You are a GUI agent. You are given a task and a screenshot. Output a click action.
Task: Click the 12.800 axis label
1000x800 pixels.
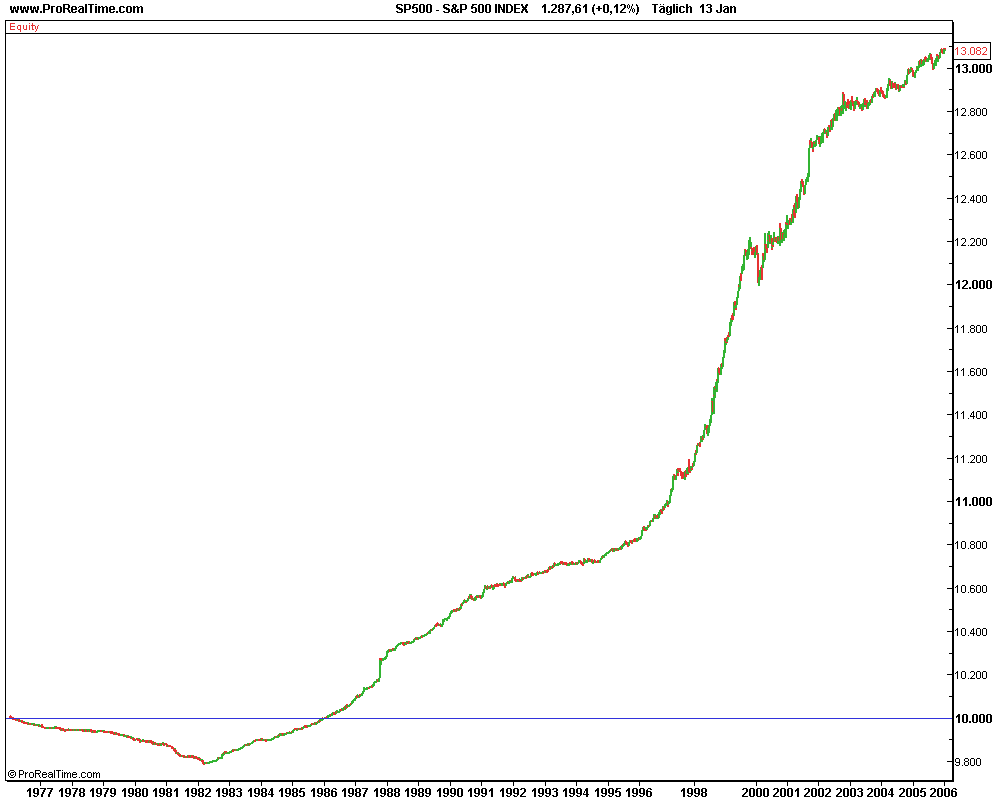coord(970,112)
